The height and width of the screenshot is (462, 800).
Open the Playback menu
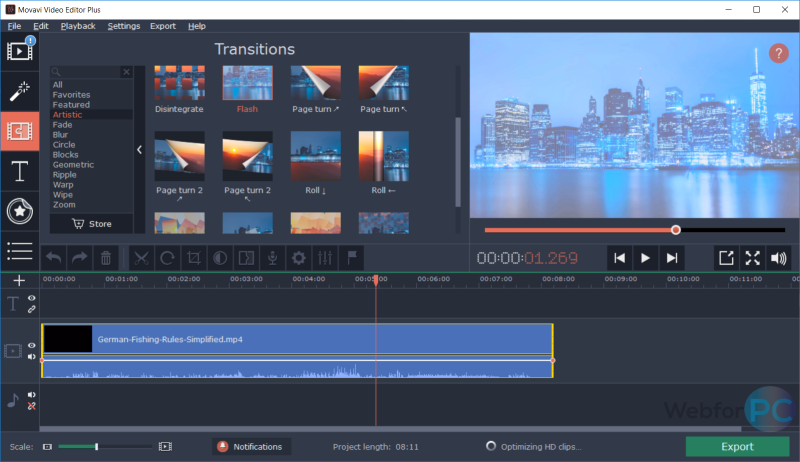click(x=78, y=25)
